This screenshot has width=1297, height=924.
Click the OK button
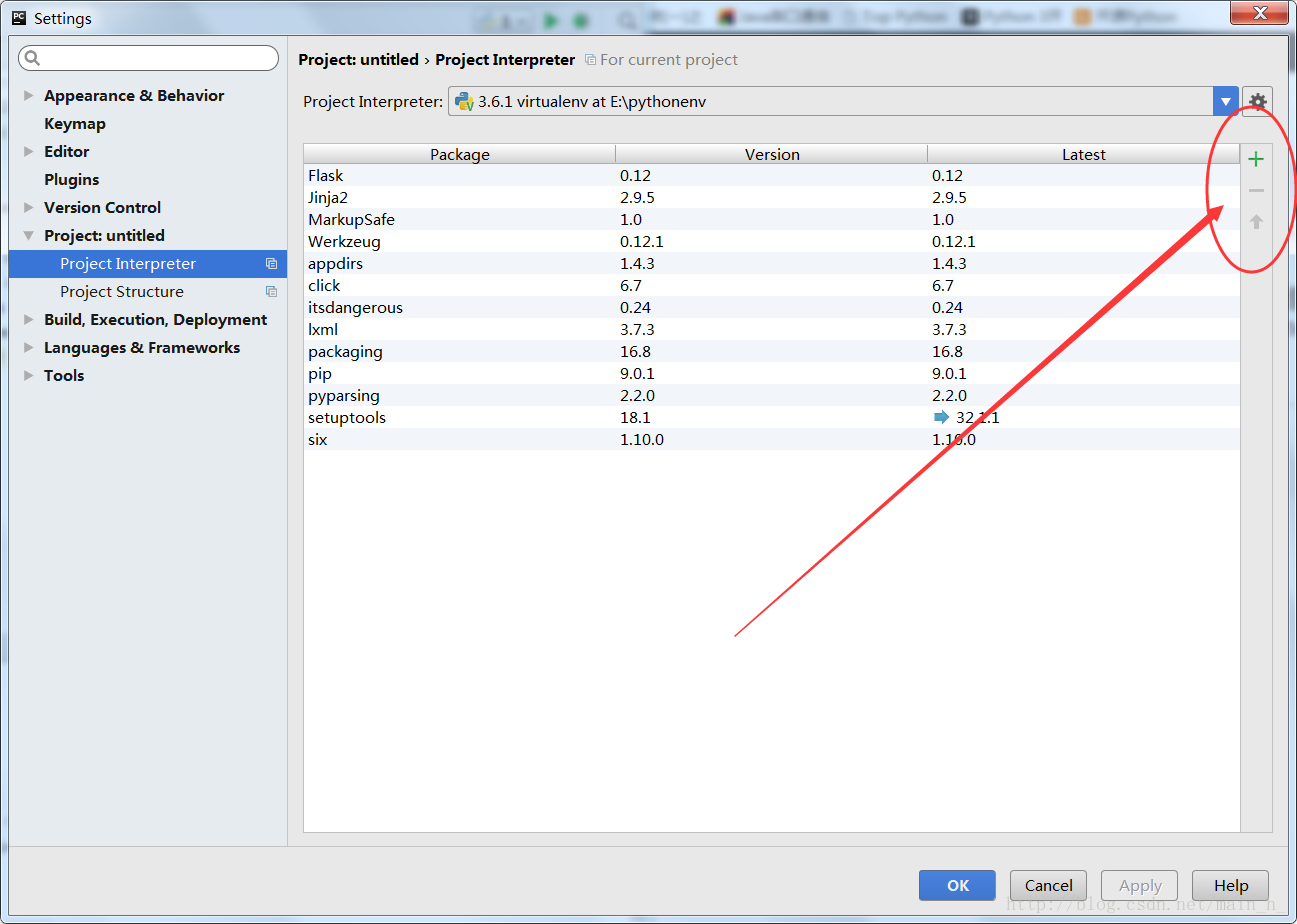[x=957, y=885]
